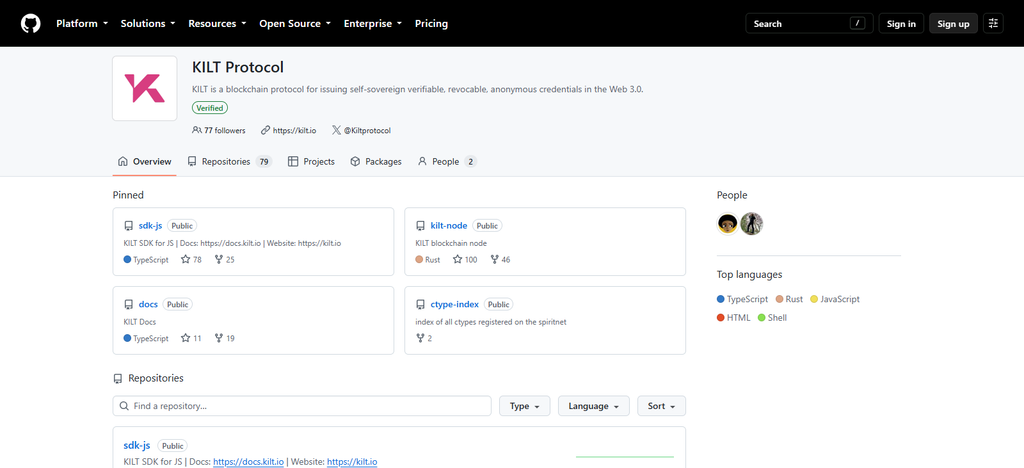1024x468 pixels.
Task: Open ctype-index forks showing 2
Action: 424,338
